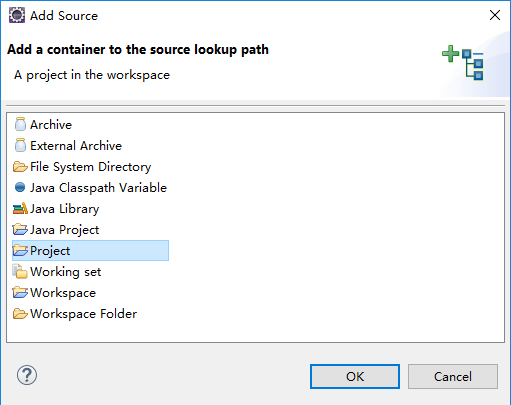This screenshot has height=405, width=511.
Task: Choose File System Directory source type
Action: 90,167
